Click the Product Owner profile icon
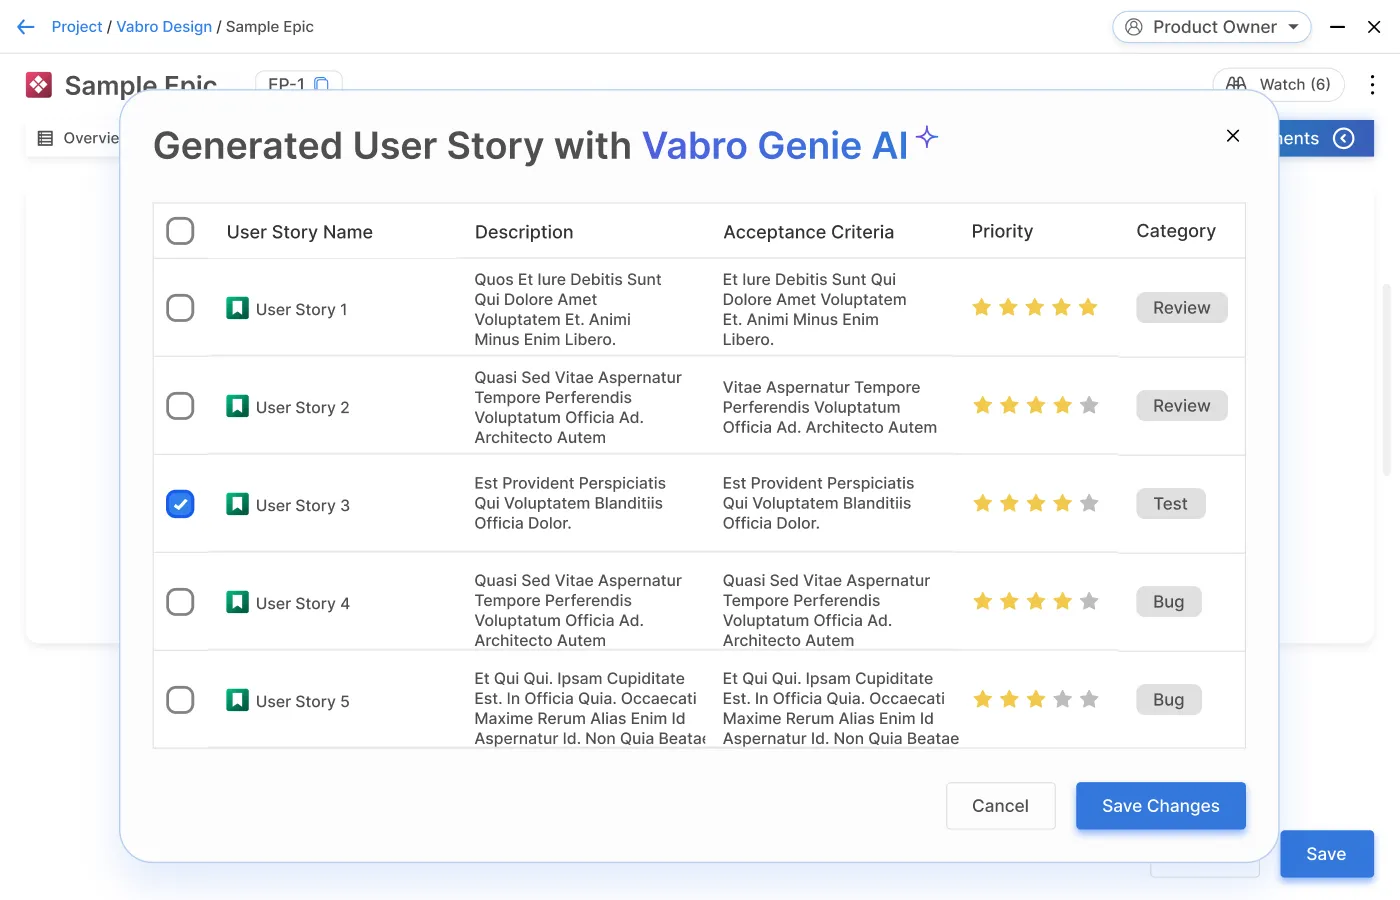Image resolution: width=1400 pixels, height=900 pixels. (x=1134, y=27)
